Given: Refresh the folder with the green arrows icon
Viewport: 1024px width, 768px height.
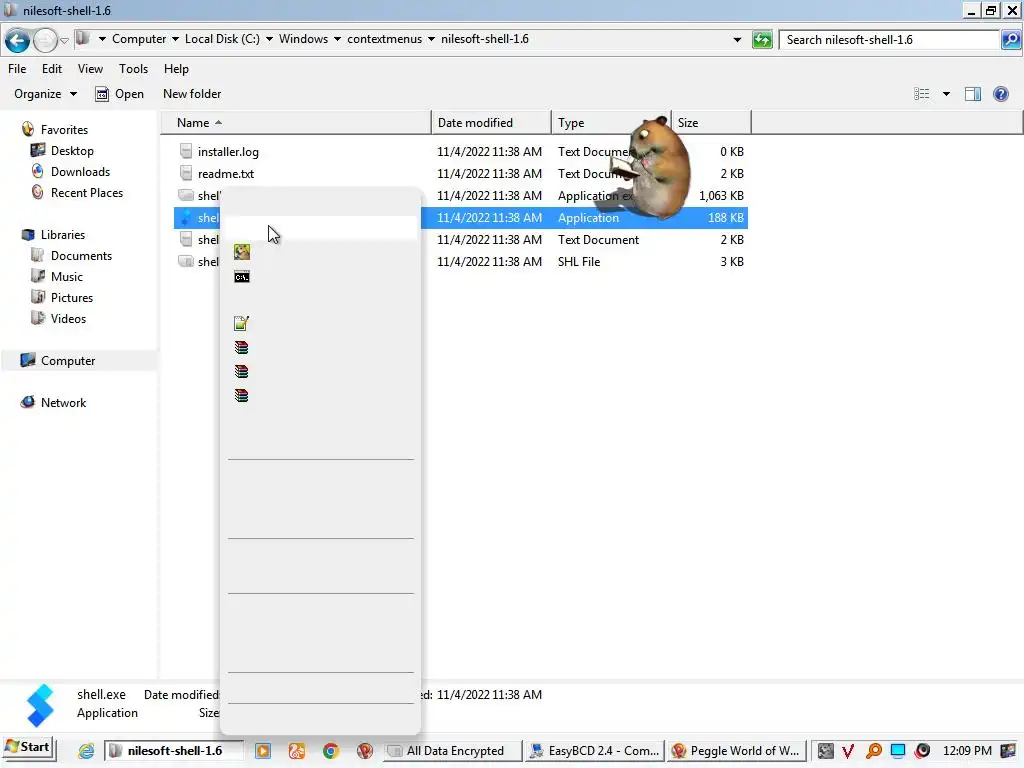Looking at the screenshot, I should coord(762,40).
